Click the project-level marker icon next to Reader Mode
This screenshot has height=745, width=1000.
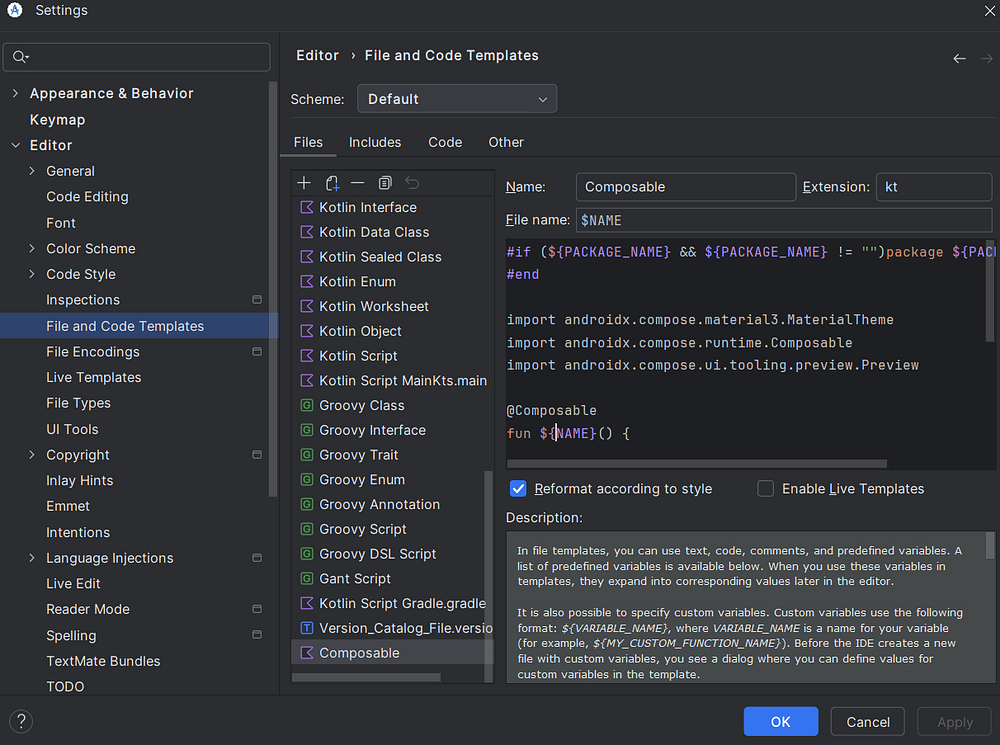257,609
